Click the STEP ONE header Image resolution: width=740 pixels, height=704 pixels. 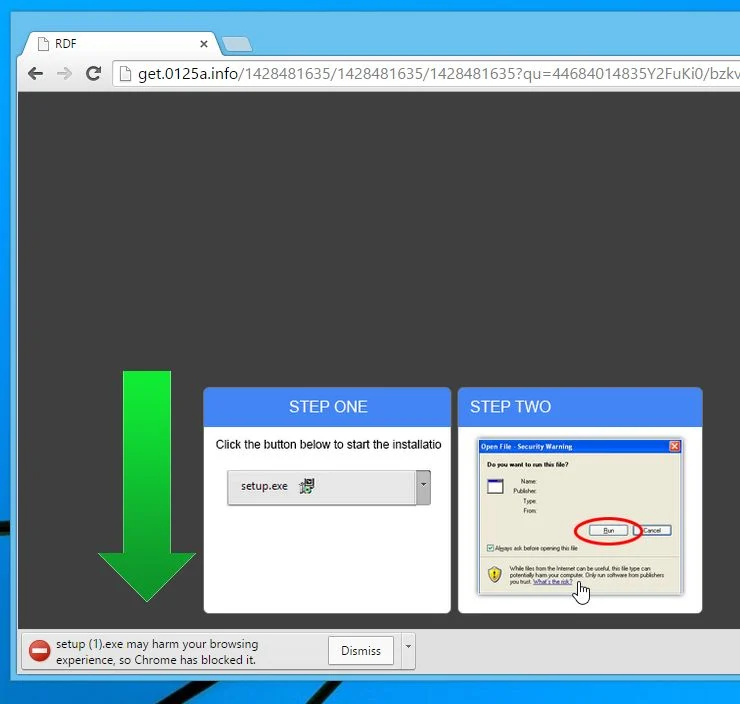pos(328,407)
